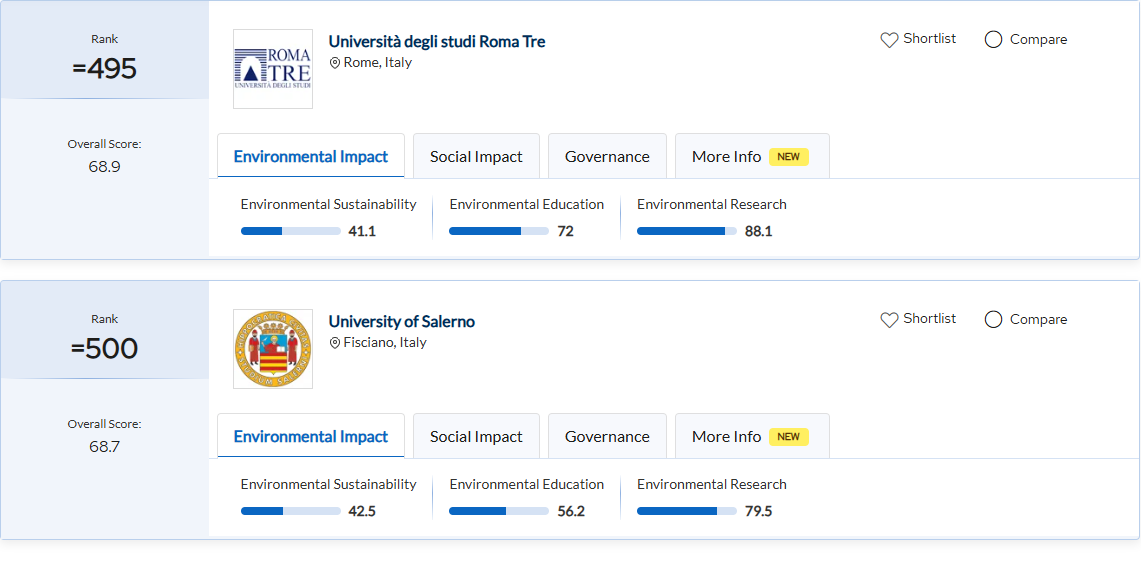Click the NEW badge on Salerno More Info
Screen dimensions: 1141x565
coord(788,437)
